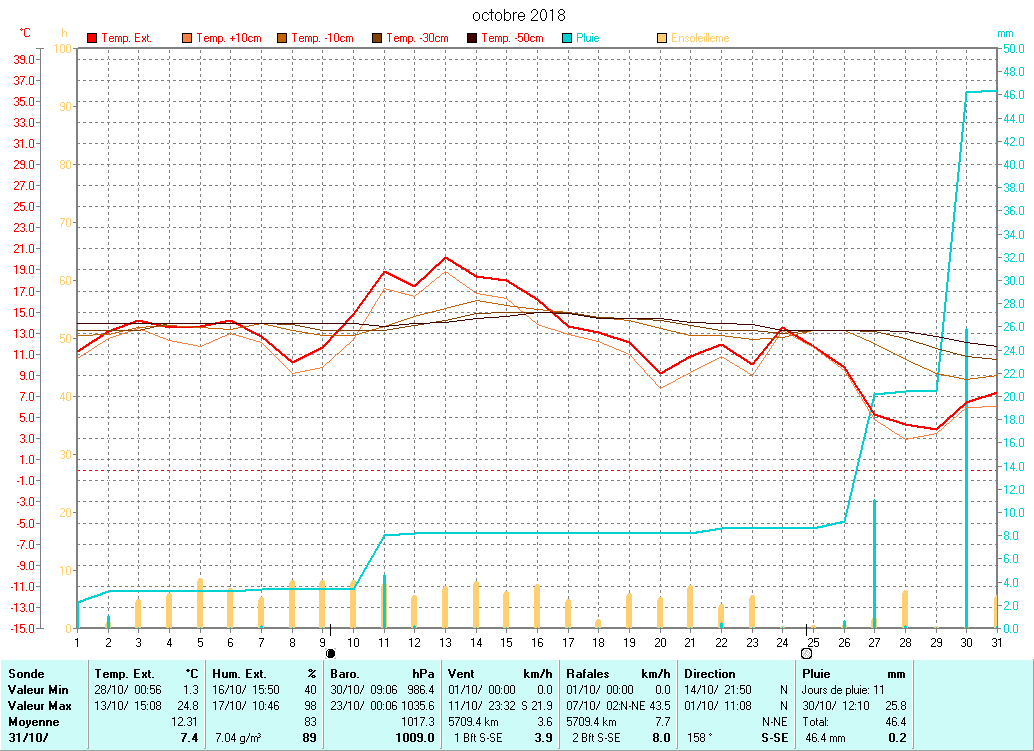This screenshot has height=751, width=1034.
Task: Click the Temp. -30cm legend entry
Action: coord(416,38)
